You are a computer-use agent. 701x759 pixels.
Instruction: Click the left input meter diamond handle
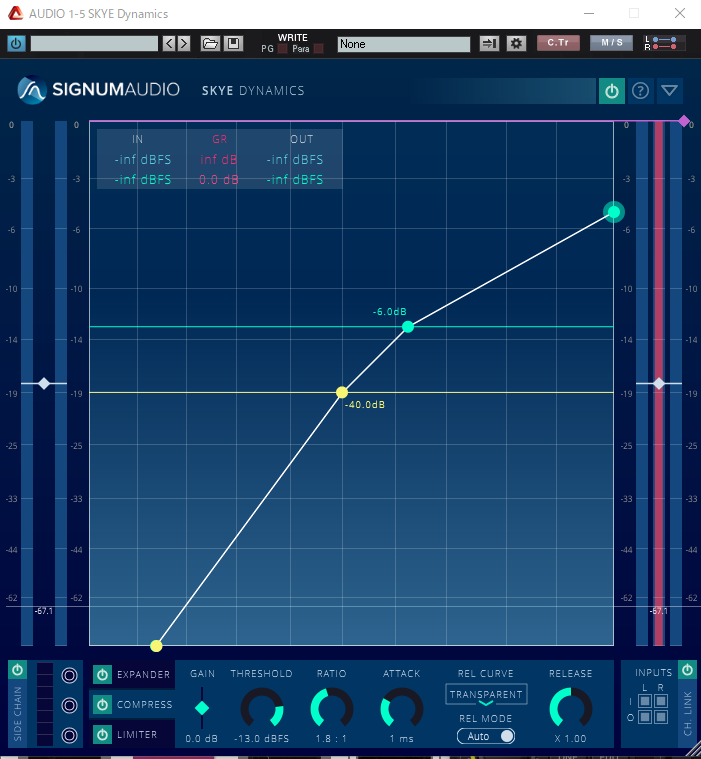pyautogui.click(x=44, y=383)
